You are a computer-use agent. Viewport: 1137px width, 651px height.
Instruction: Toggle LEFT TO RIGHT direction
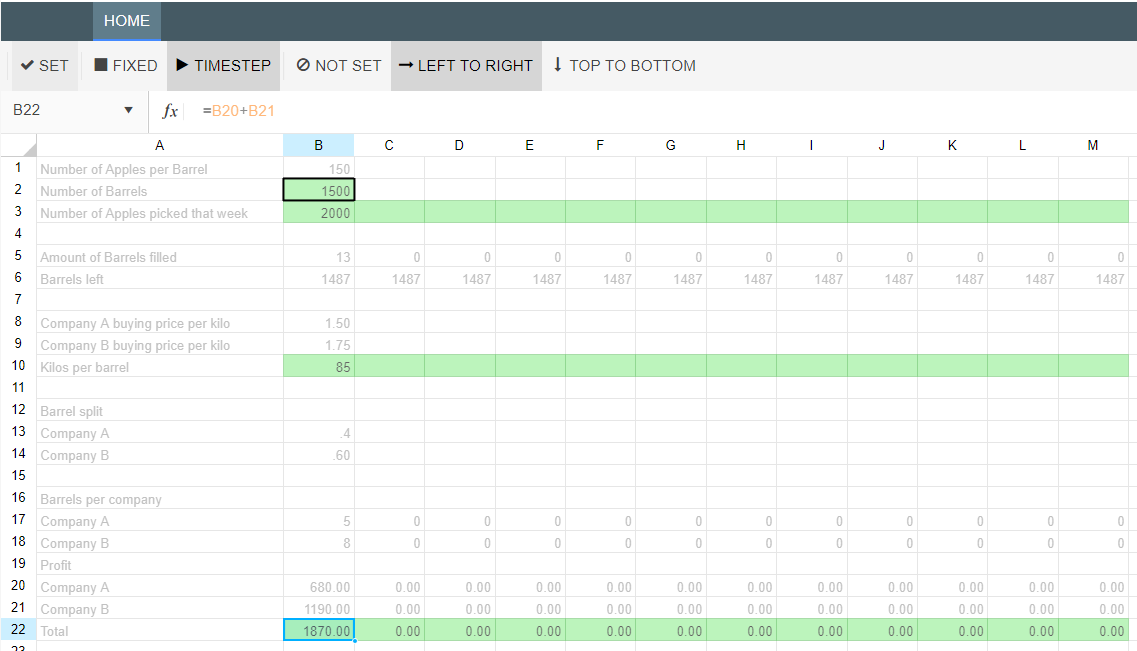click(465, 66)
